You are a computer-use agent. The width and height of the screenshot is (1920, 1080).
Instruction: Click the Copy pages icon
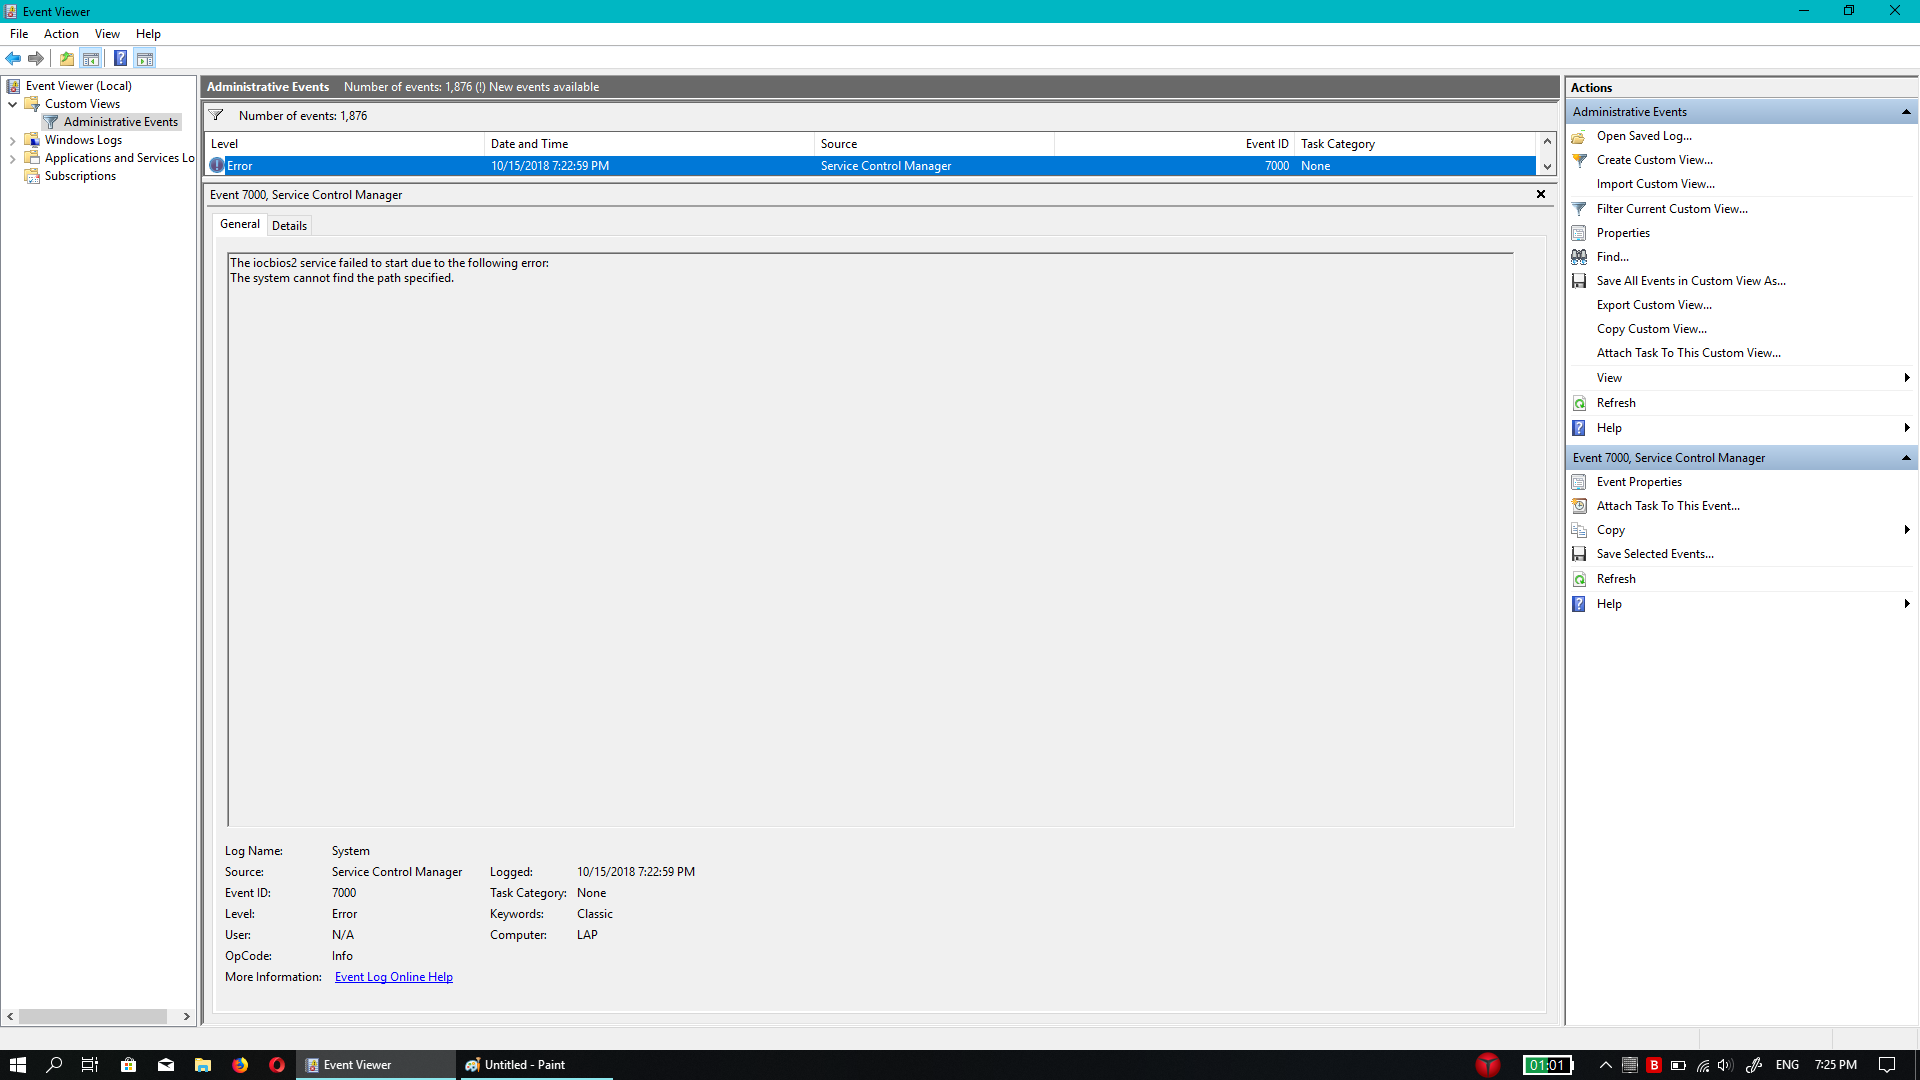pos(1579,530)
